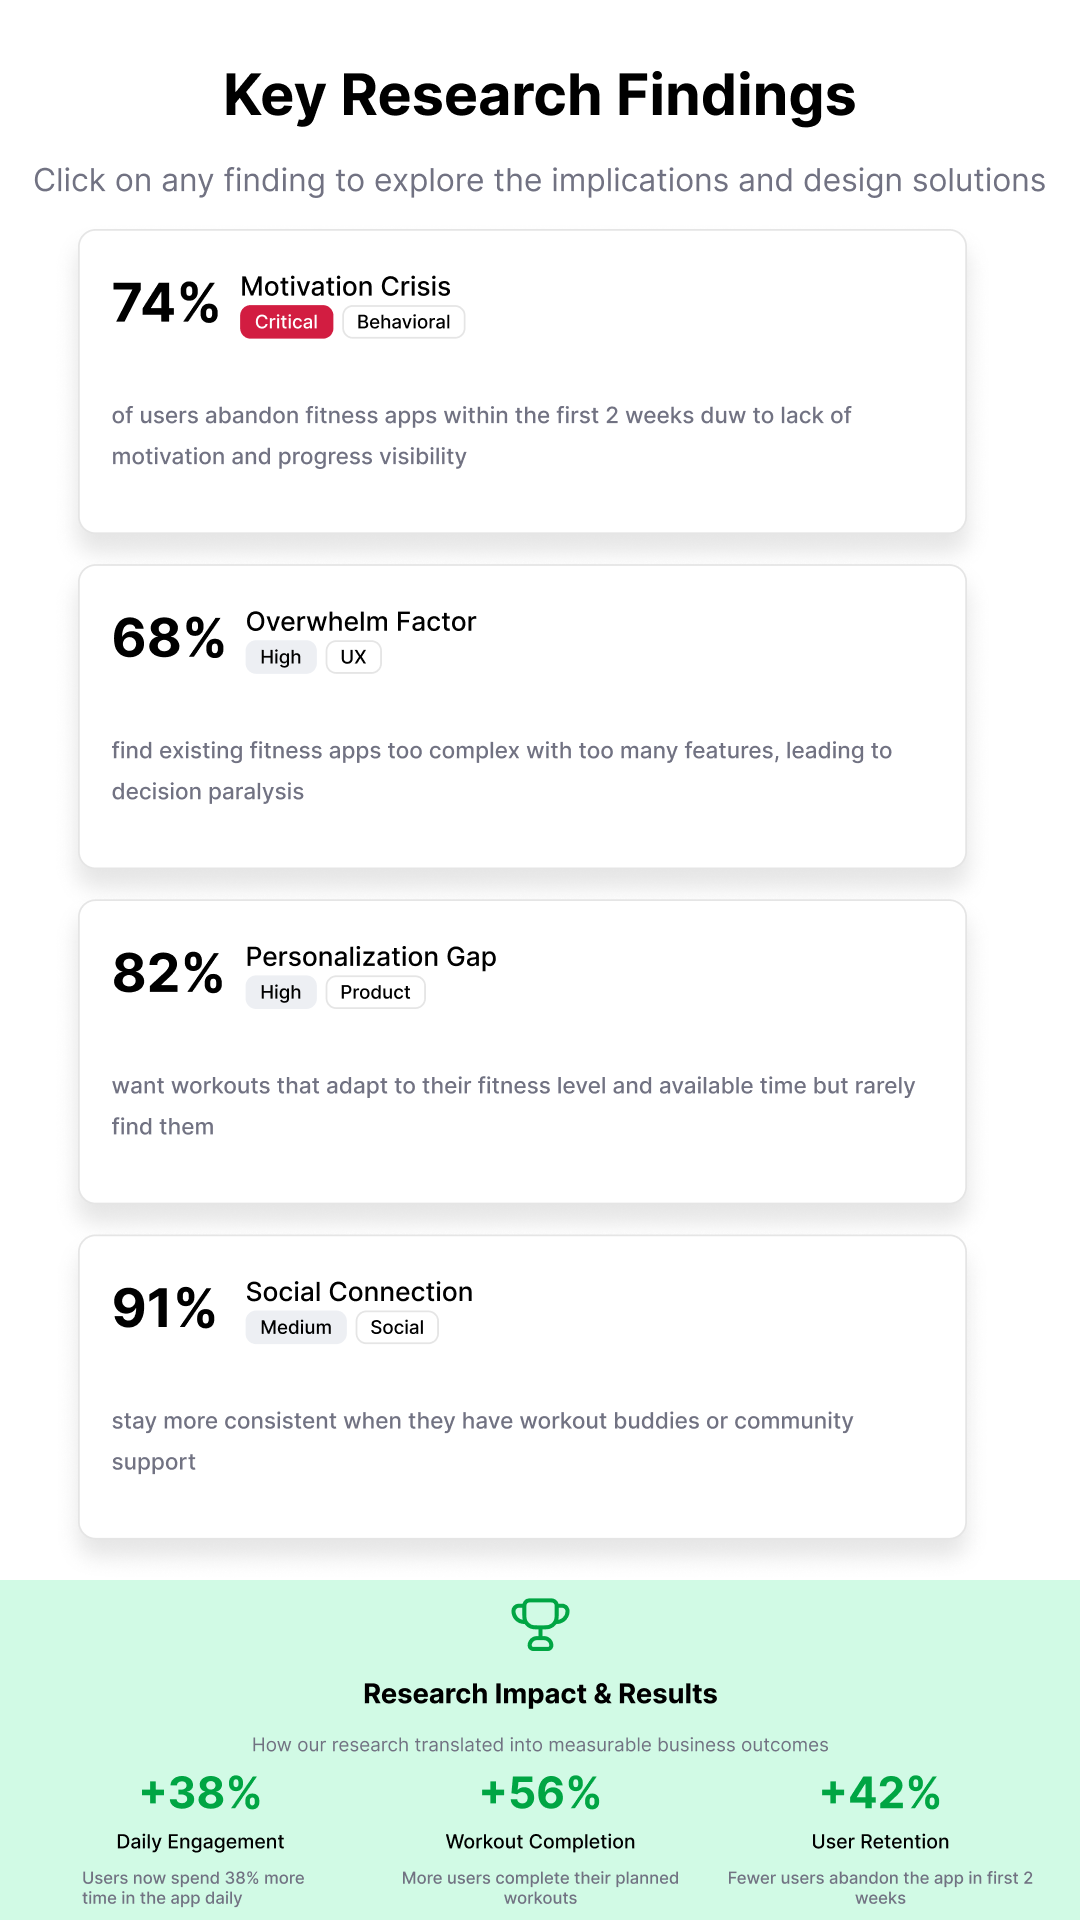Click the High badge under Overwhelm Factor

click(x=281, y=657)
